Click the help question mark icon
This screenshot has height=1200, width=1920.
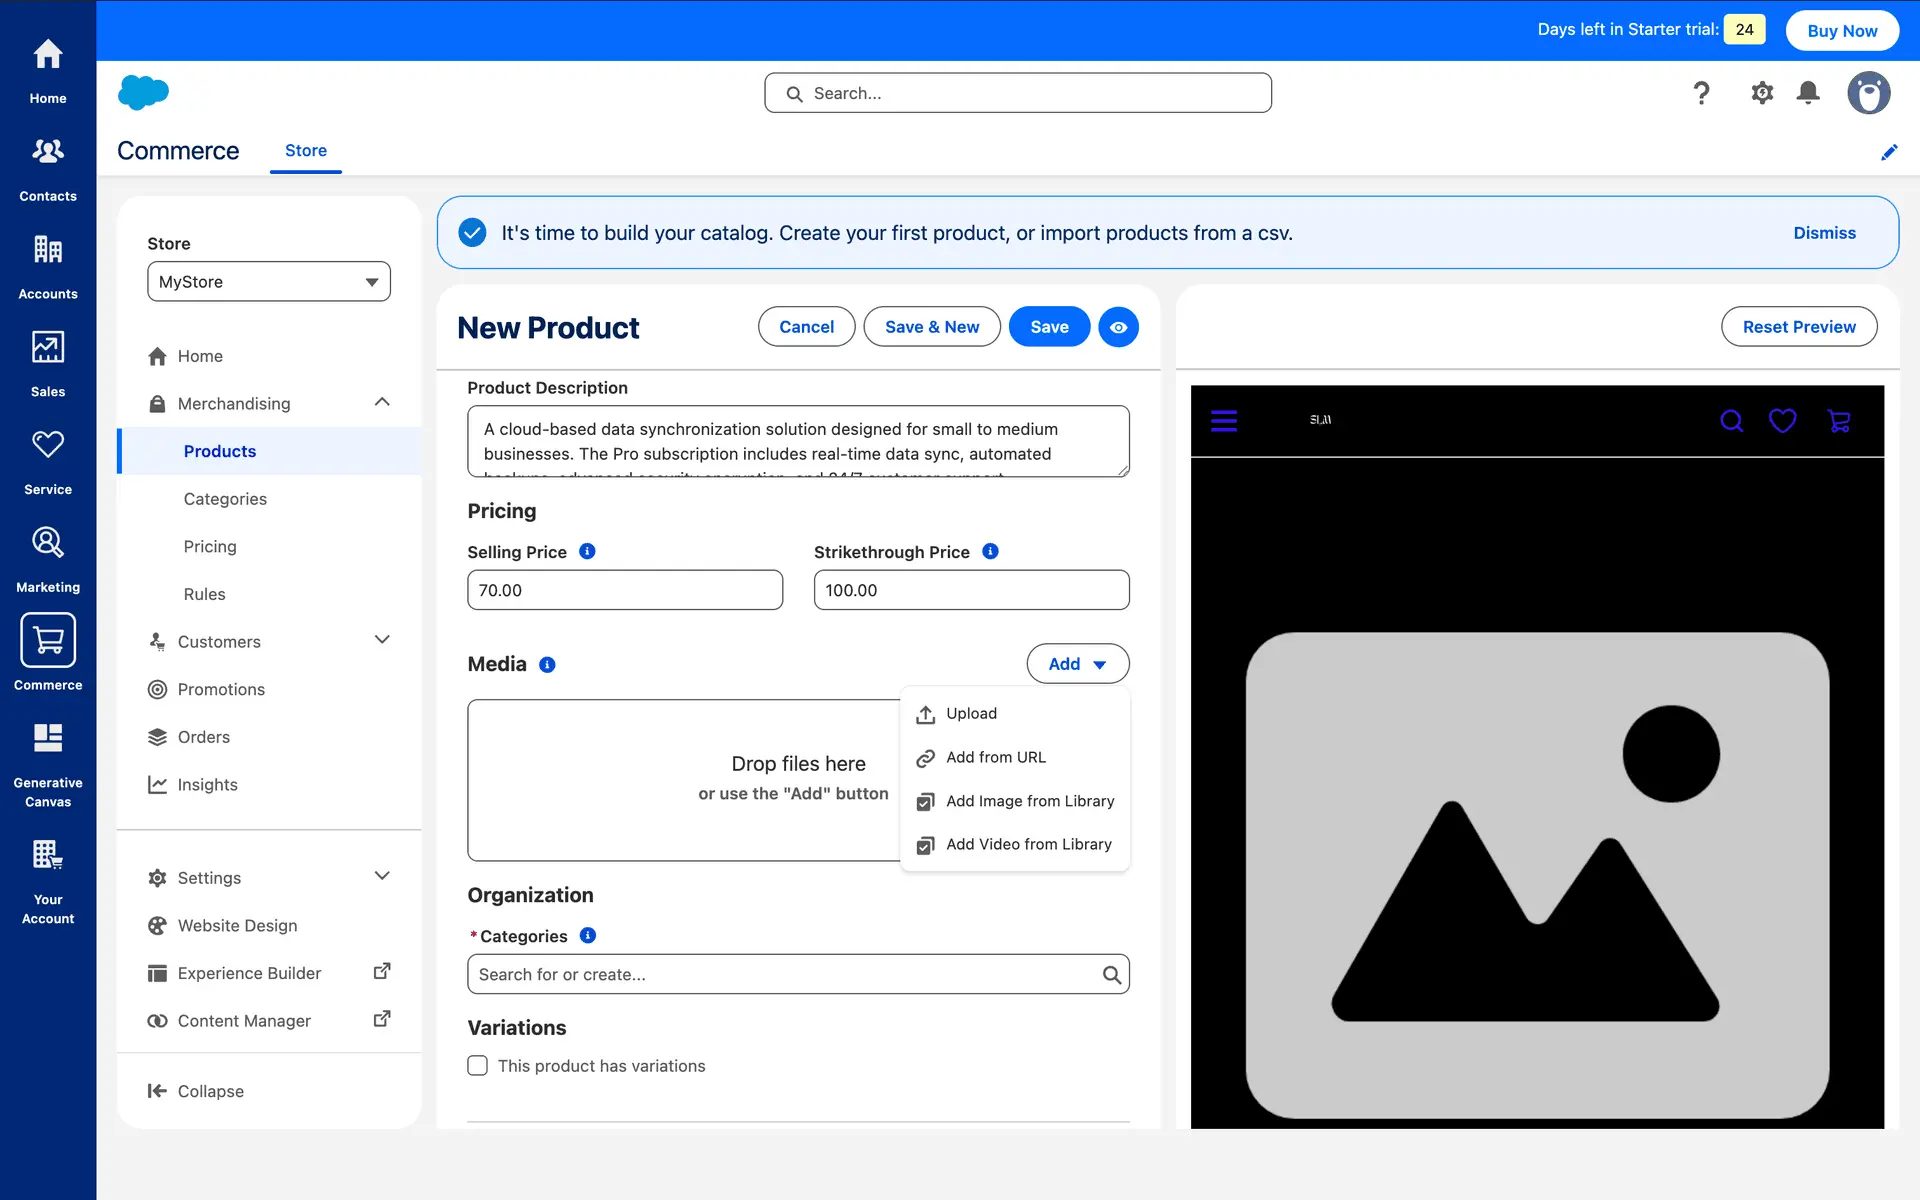[1701, 93]
